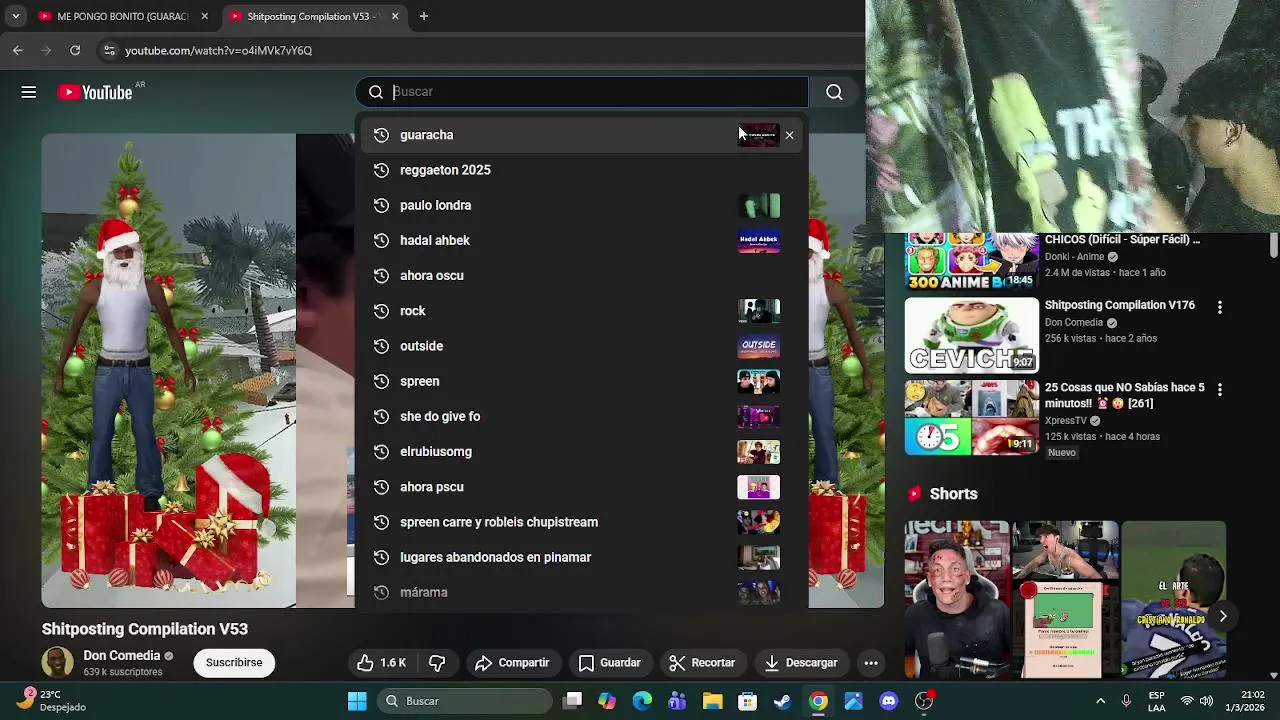Select the reggaeton 2025 suggestion
This screenshot has height=720, width=1280.
point(581,170)
